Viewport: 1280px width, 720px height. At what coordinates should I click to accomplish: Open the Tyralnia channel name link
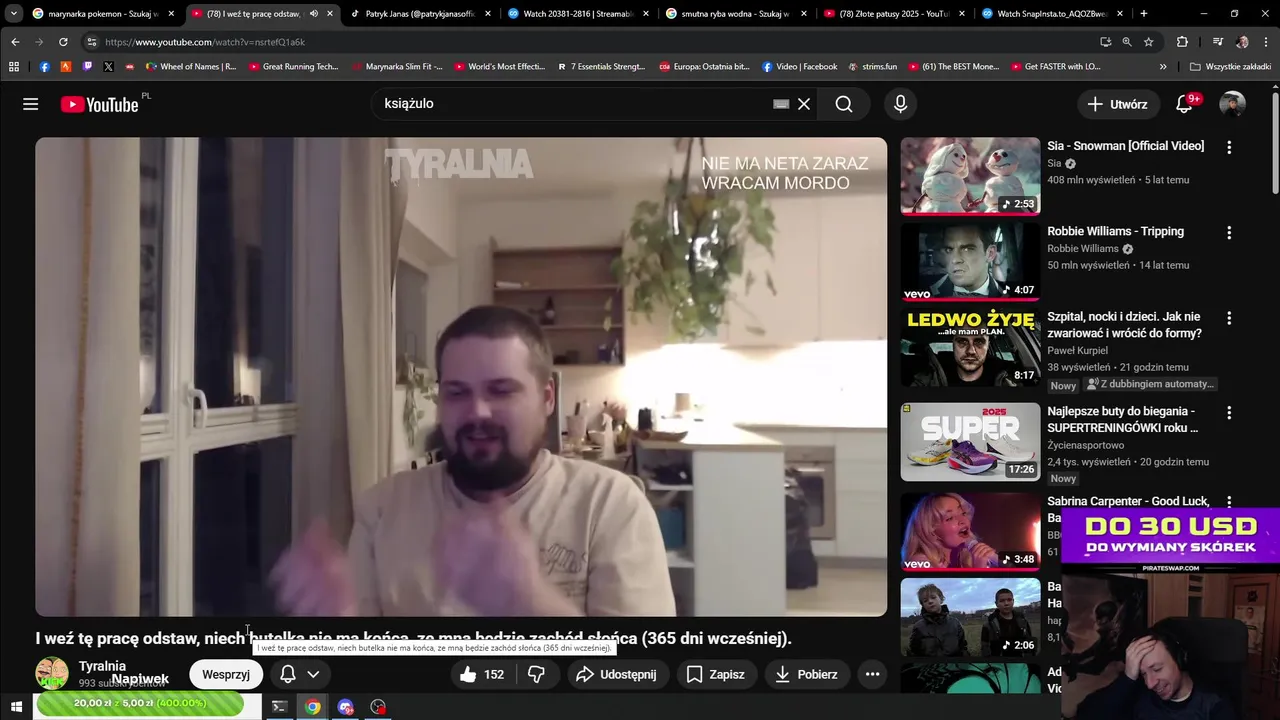(x=102, y=666)
